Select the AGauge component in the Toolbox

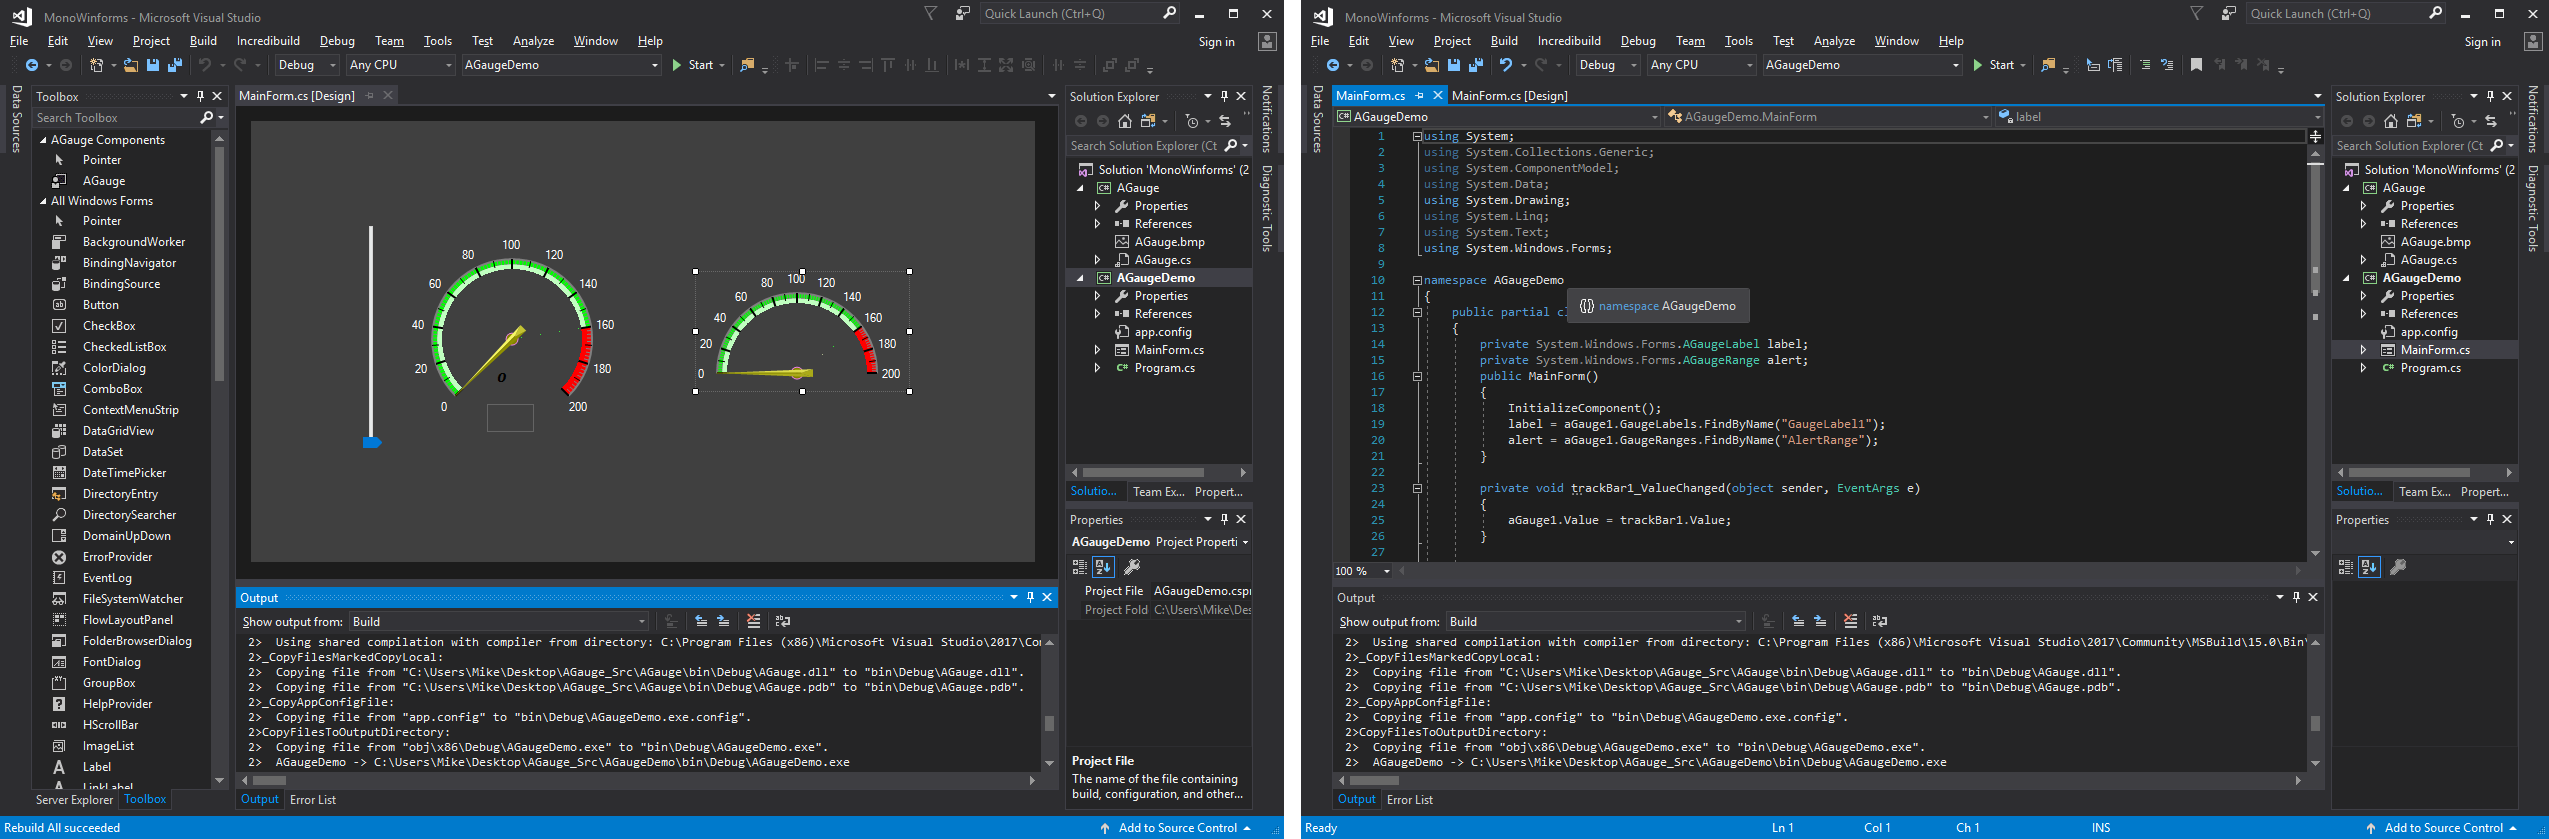104,181
